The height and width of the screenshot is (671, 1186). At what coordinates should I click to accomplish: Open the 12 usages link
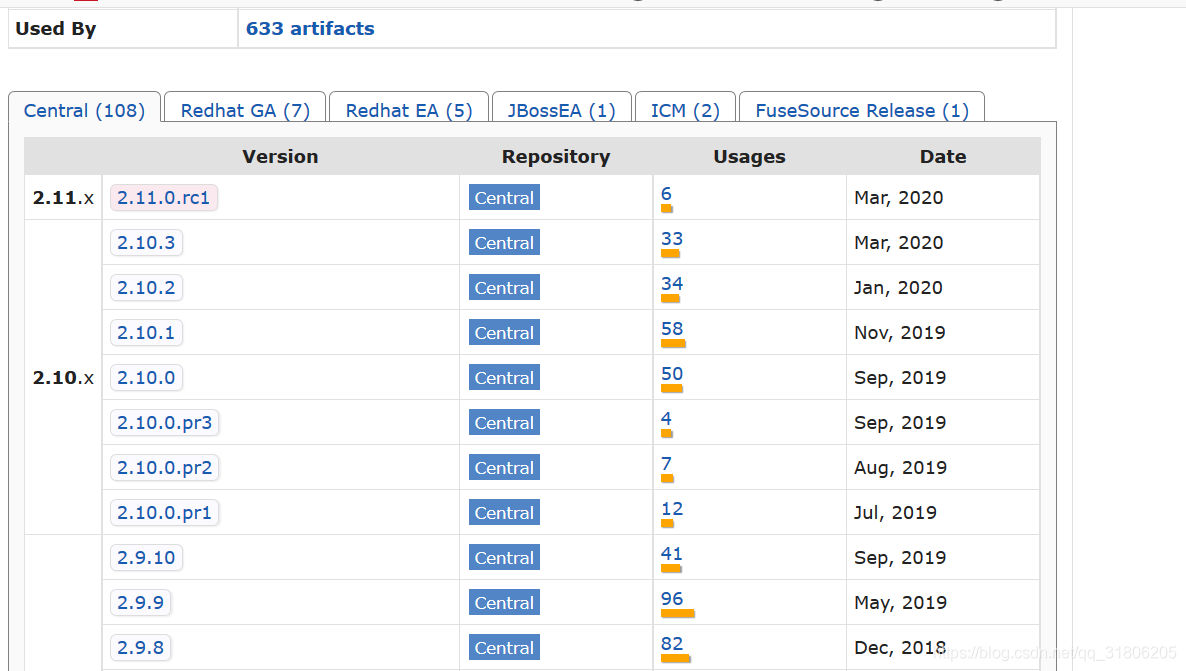[x=672, y=509]
